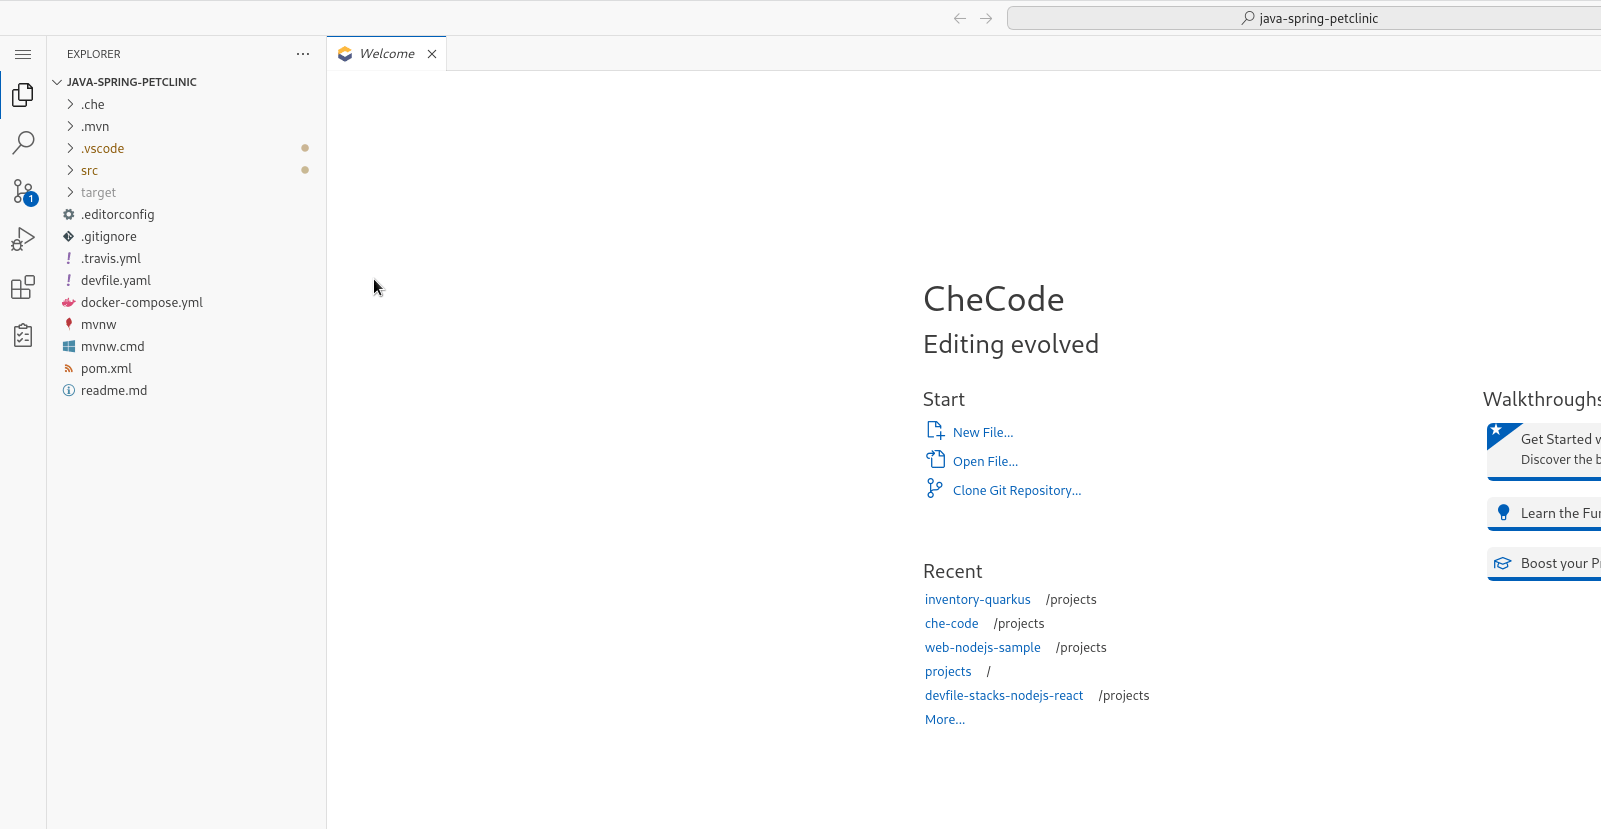Screen dimensions: 1601x829
Task: Click the New File page icon
Action: point(935,430)
